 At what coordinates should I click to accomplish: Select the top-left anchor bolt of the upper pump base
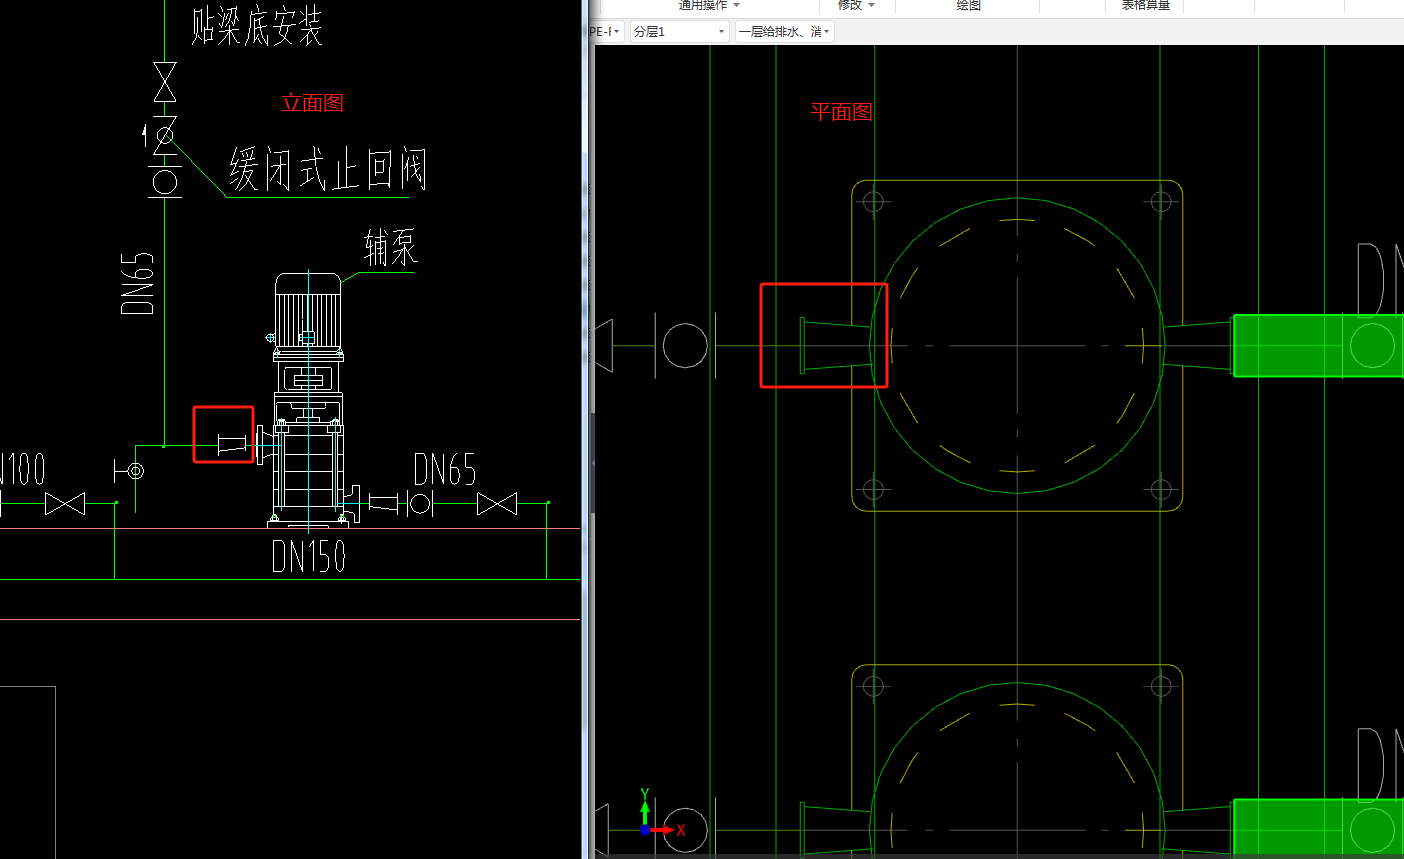pos(874,202)
